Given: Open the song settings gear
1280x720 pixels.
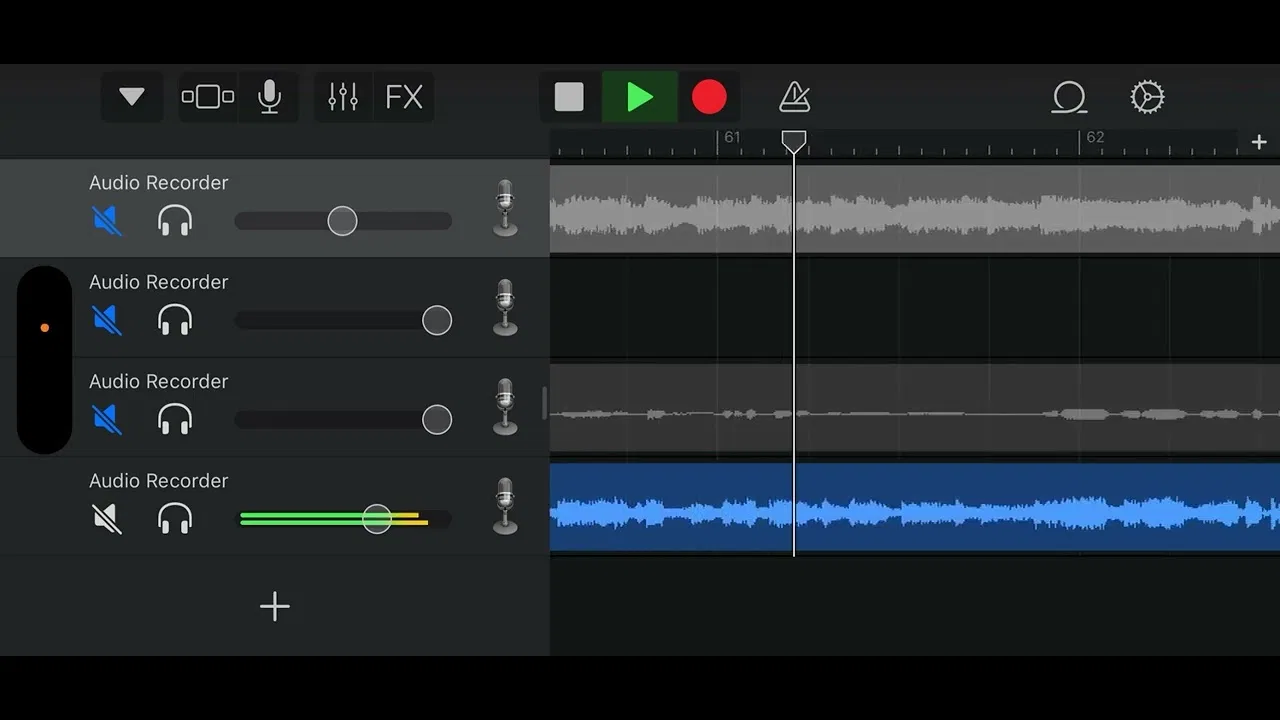Looking at the screenshot, I should coord(1147,97).
